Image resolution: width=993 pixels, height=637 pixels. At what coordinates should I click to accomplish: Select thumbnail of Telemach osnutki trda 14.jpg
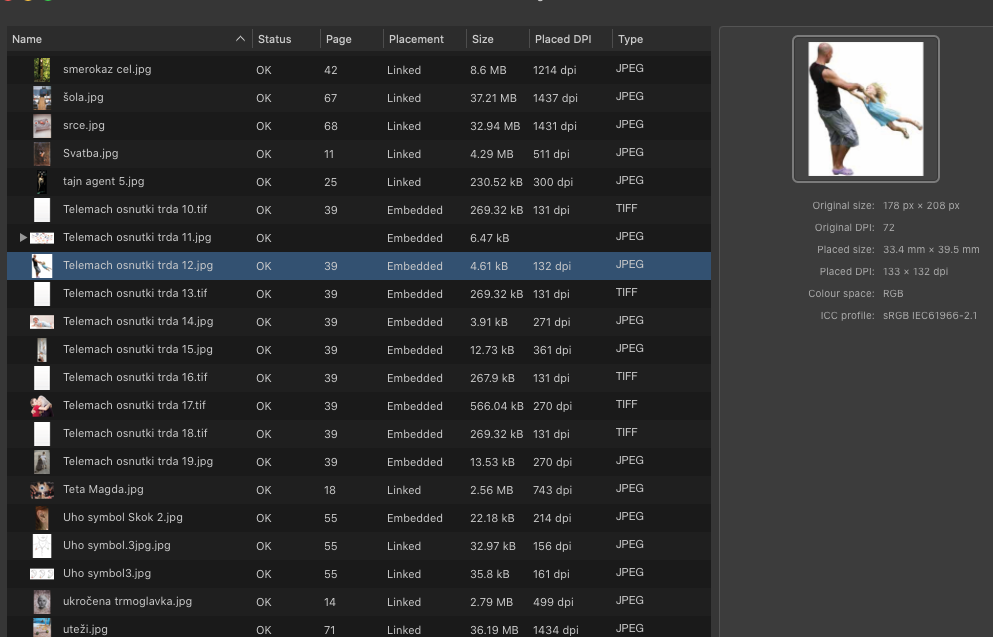[x=42, y=322]
